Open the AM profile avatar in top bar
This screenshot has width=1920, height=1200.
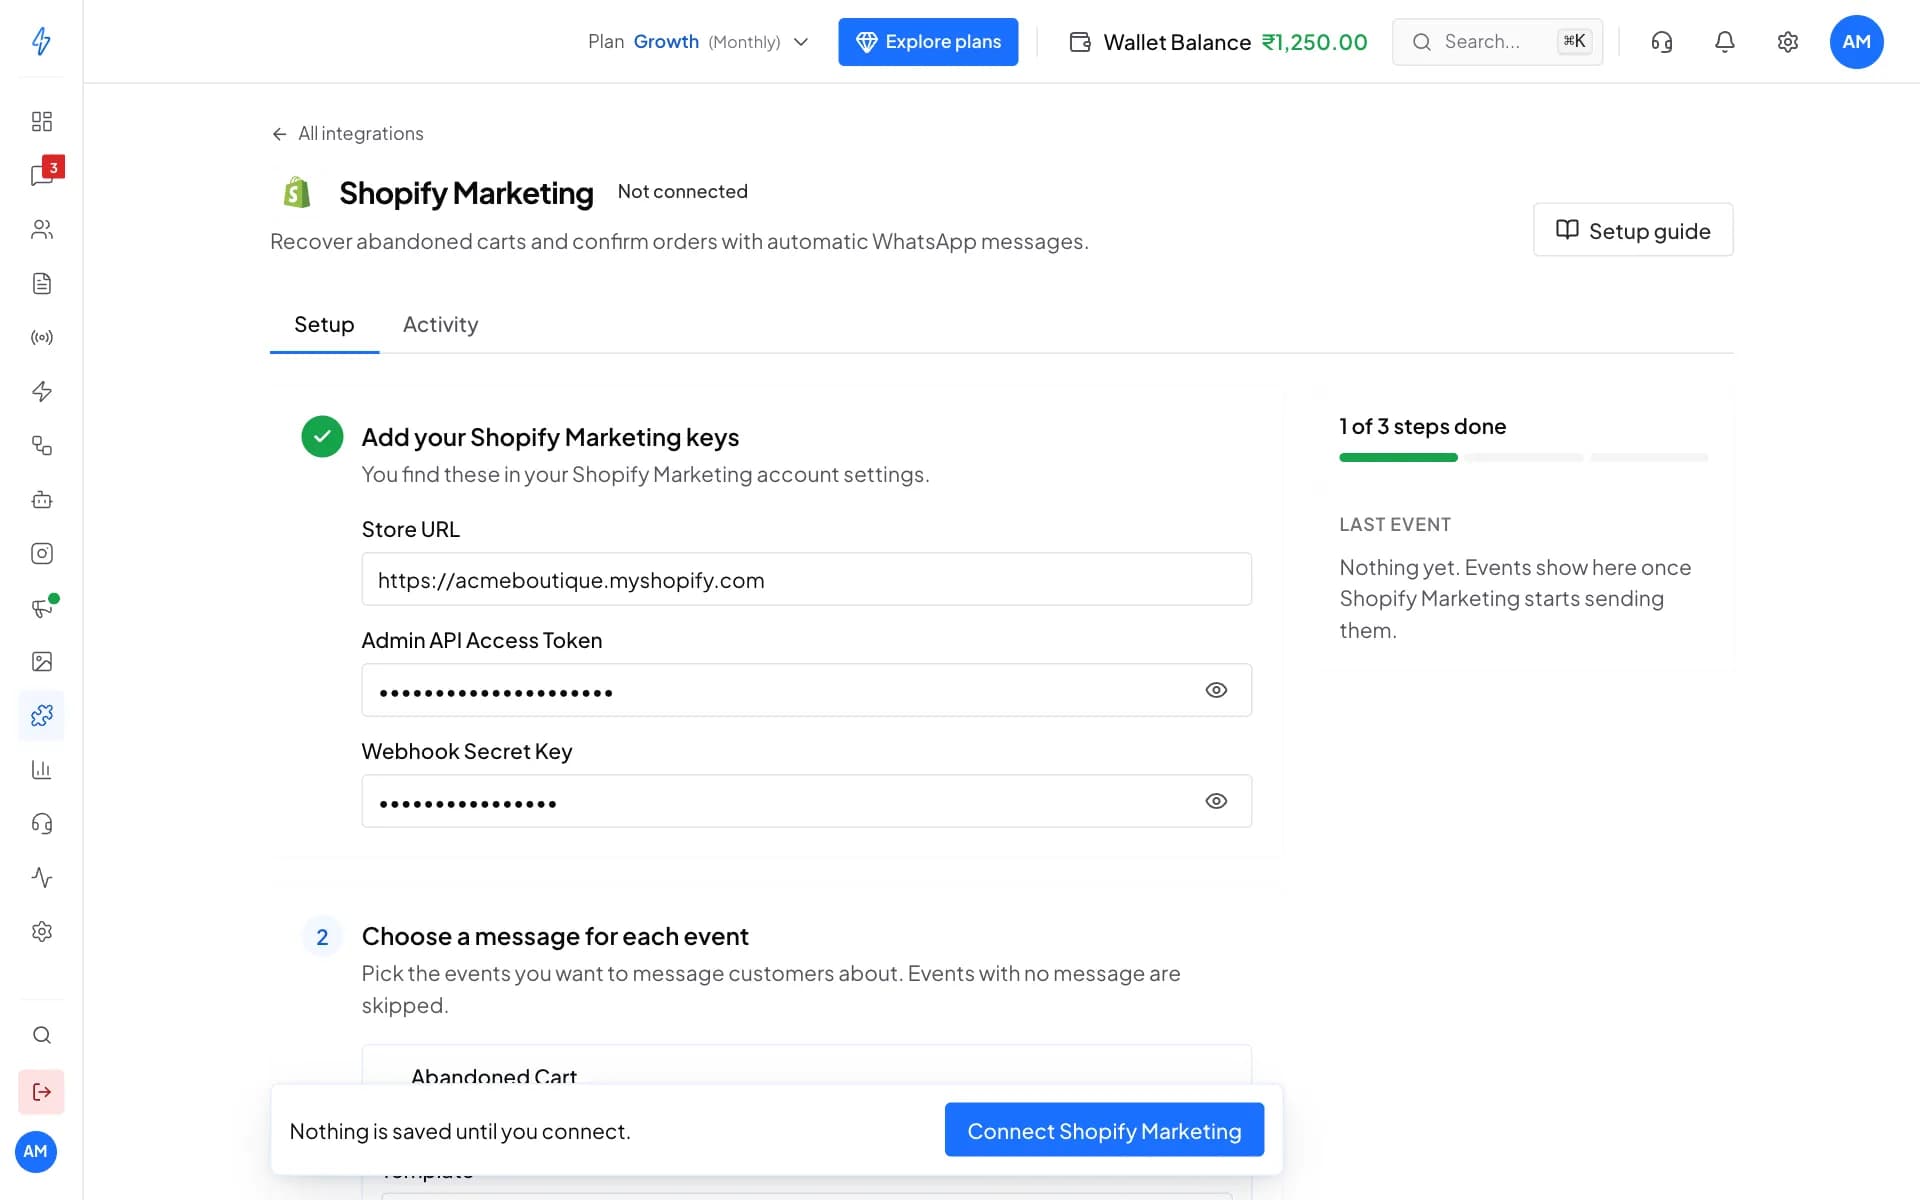[x=1856, y=42]
